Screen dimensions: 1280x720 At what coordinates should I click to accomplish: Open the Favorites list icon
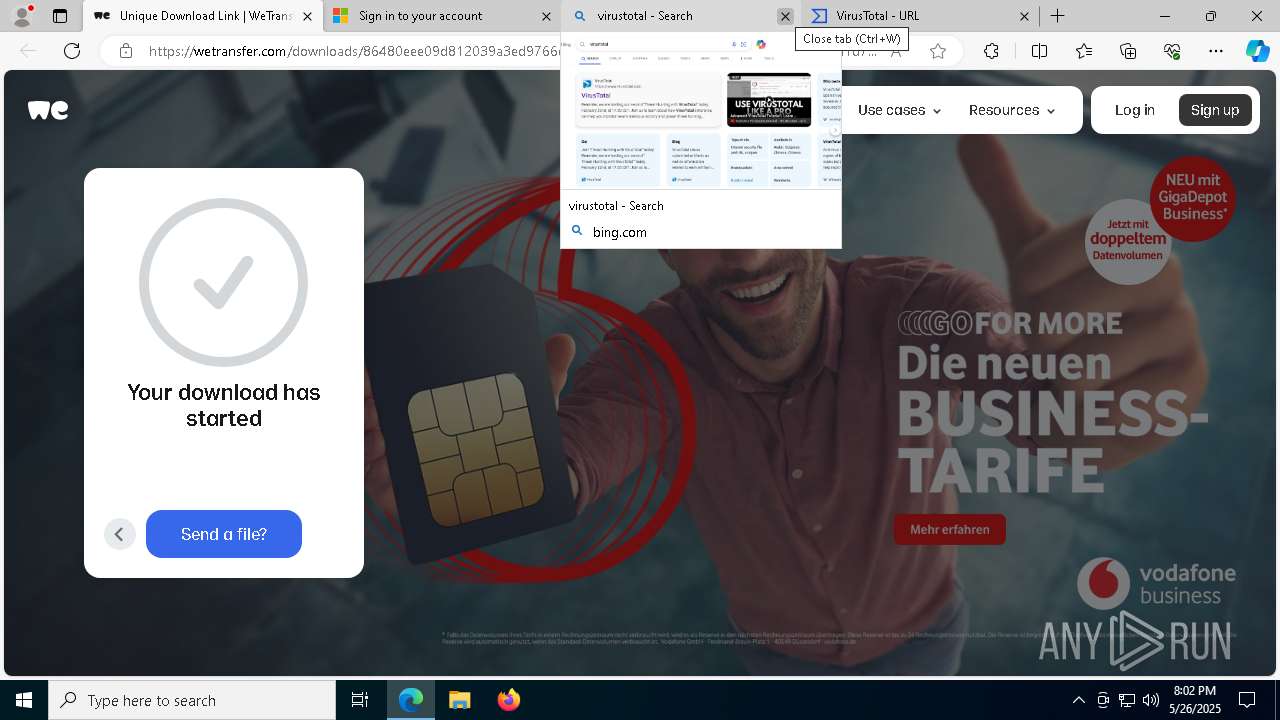click(1084, 51)
